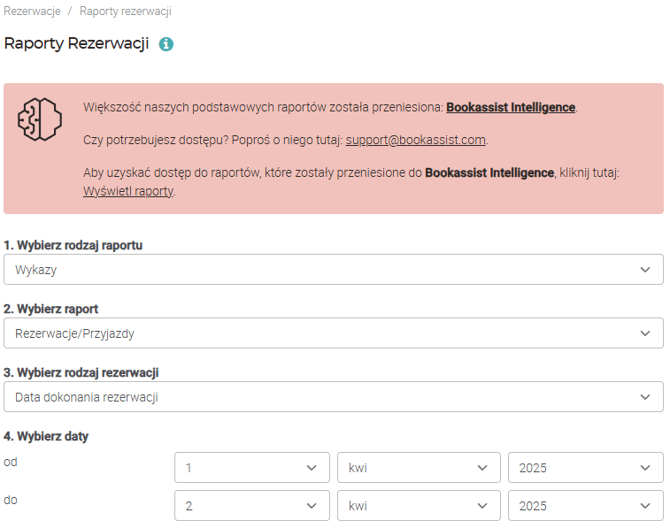Select the end day dropdown showing 2
670x528 pixels.
[251, 506]
